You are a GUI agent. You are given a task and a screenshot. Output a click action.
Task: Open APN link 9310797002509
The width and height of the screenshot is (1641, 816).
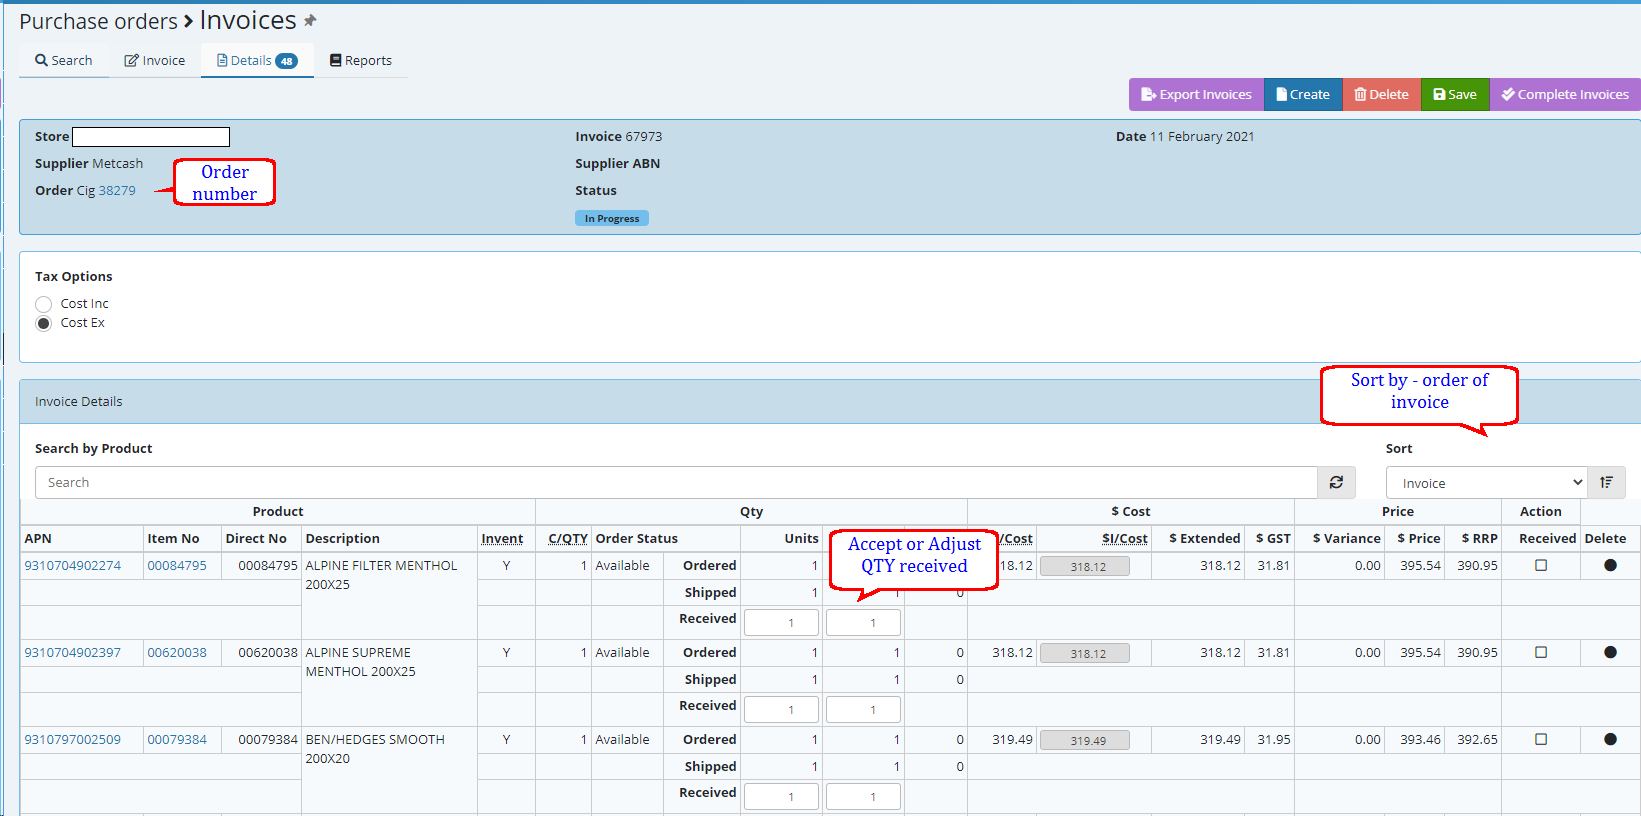pos(73,739)
